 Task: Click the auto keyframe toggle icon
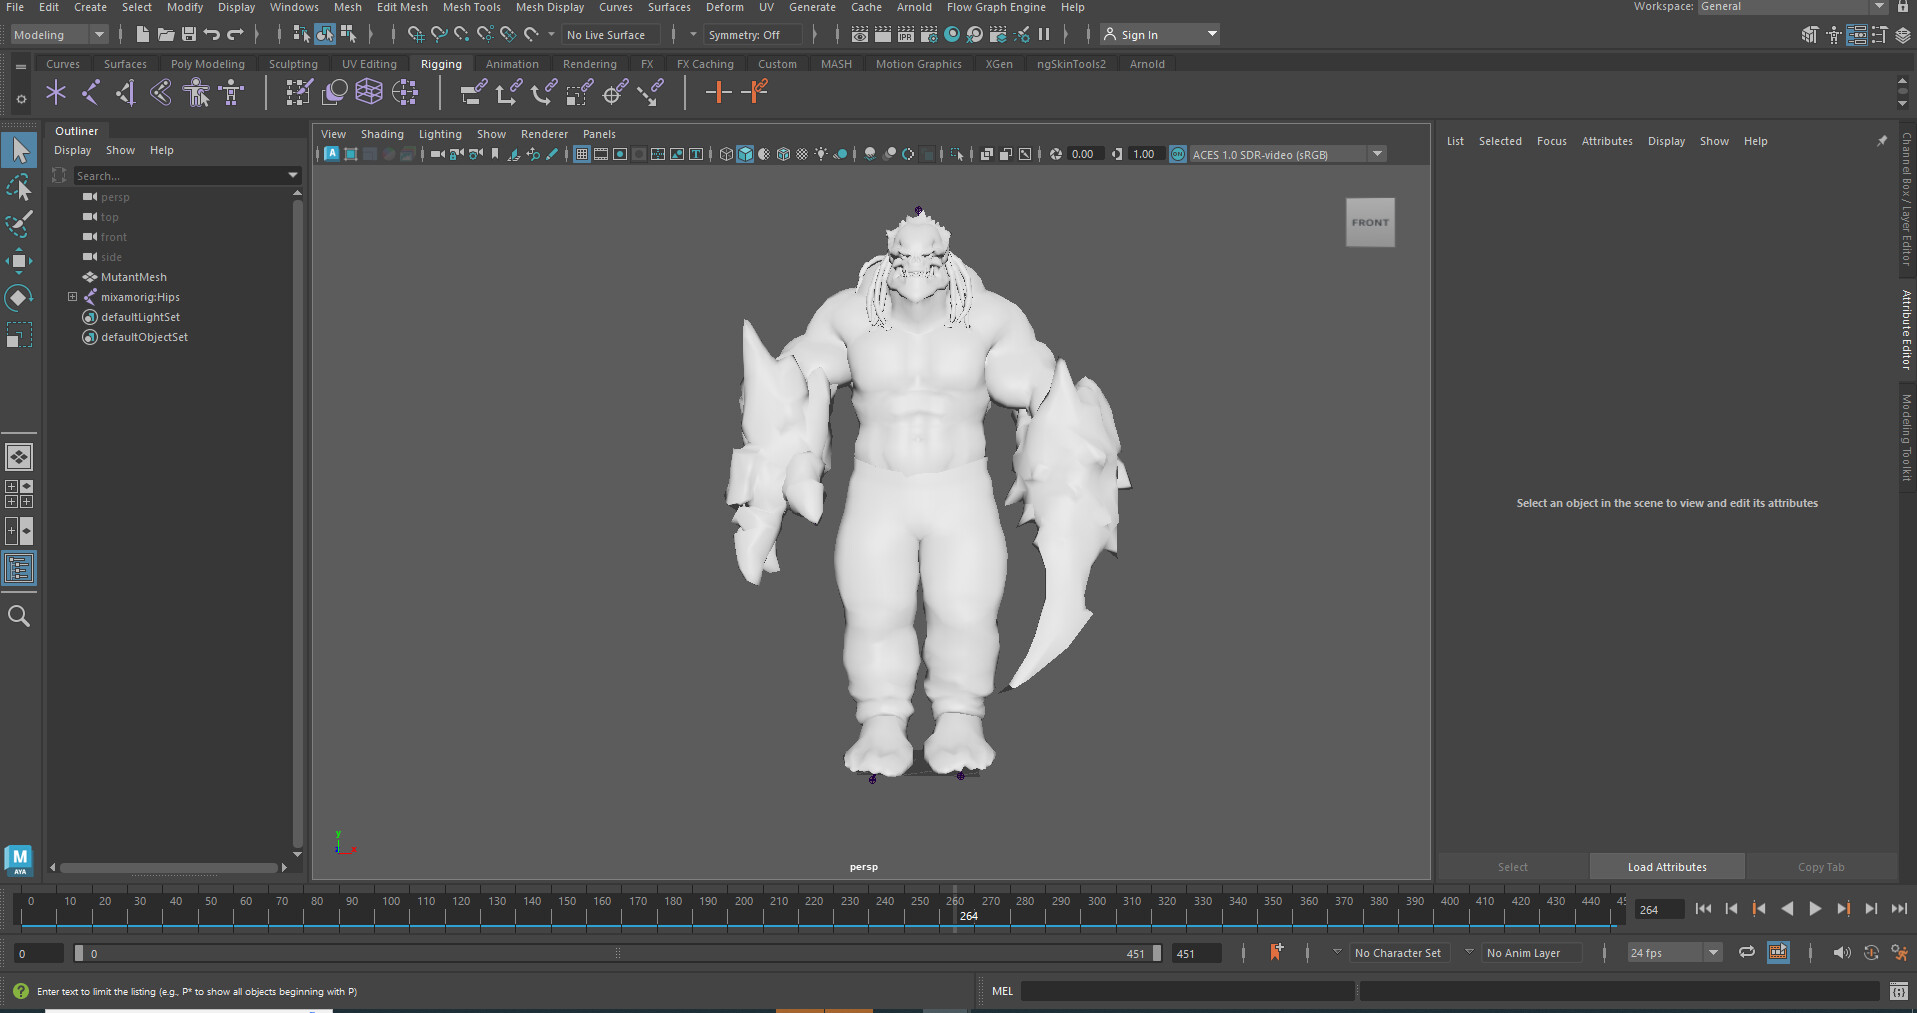click(x=1872, y=952)
